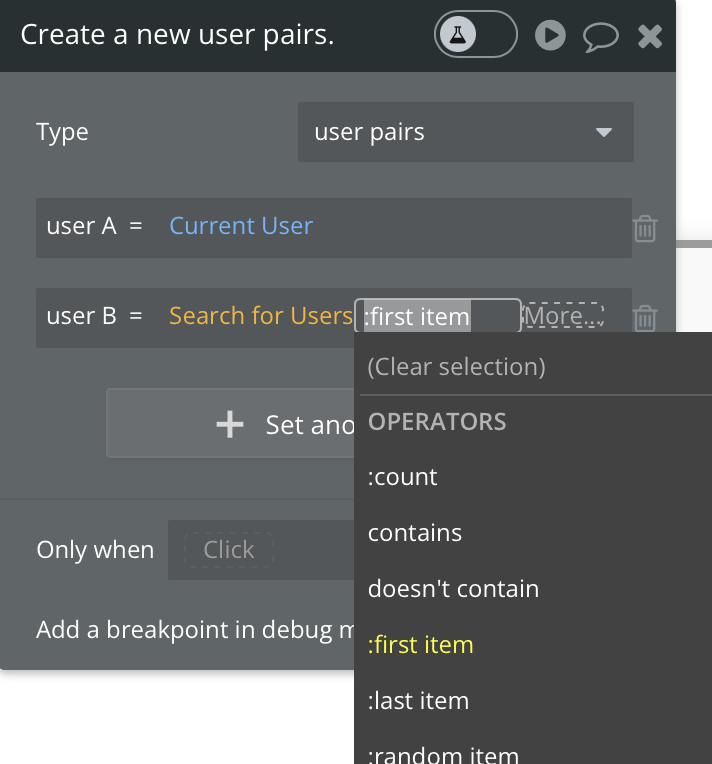Click the More... expression option
The width and height of the screenshot is (712, 764).
tap(564, 317)
